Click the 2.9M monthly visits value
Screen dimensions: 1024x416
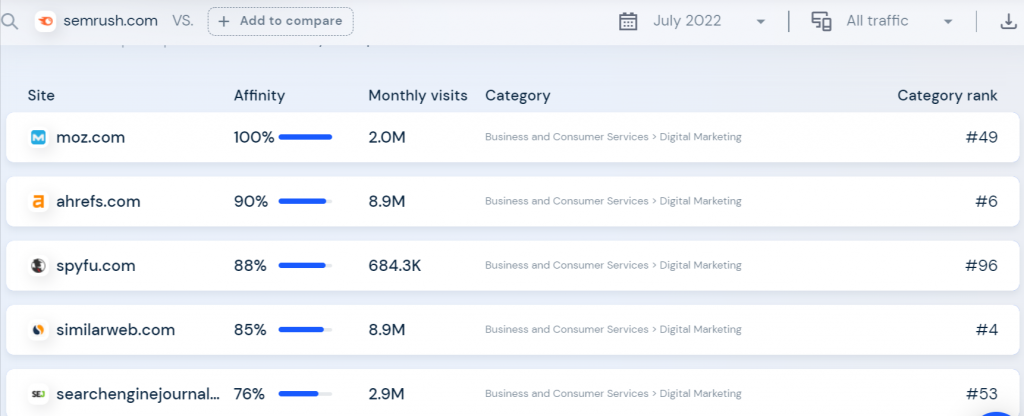pyautogui.click(x=387, y=394)
